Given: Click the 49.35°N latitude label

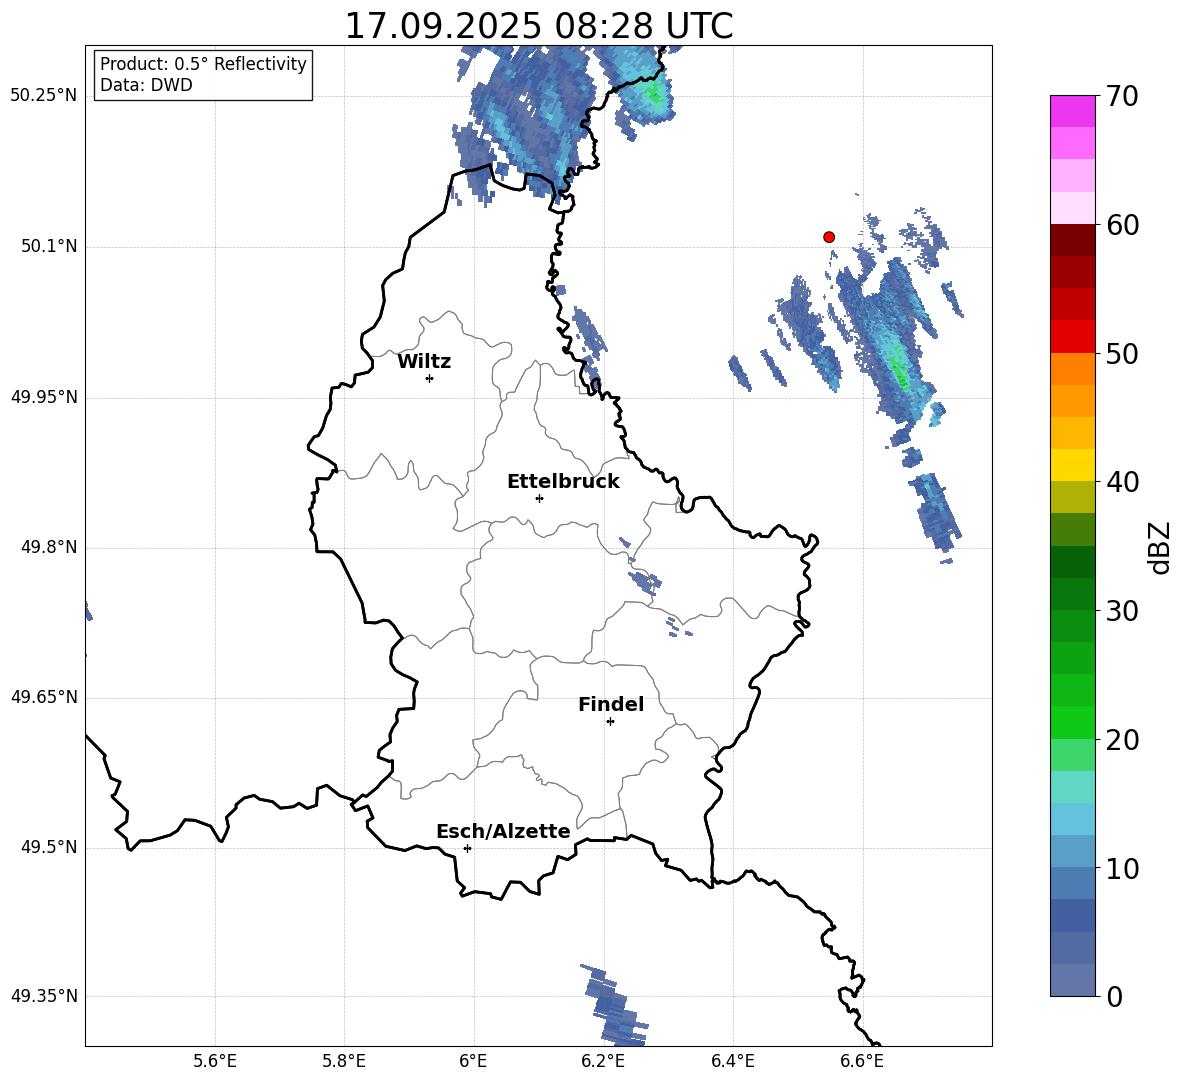Looking at the screenshot, I should [x=44, y=996].
